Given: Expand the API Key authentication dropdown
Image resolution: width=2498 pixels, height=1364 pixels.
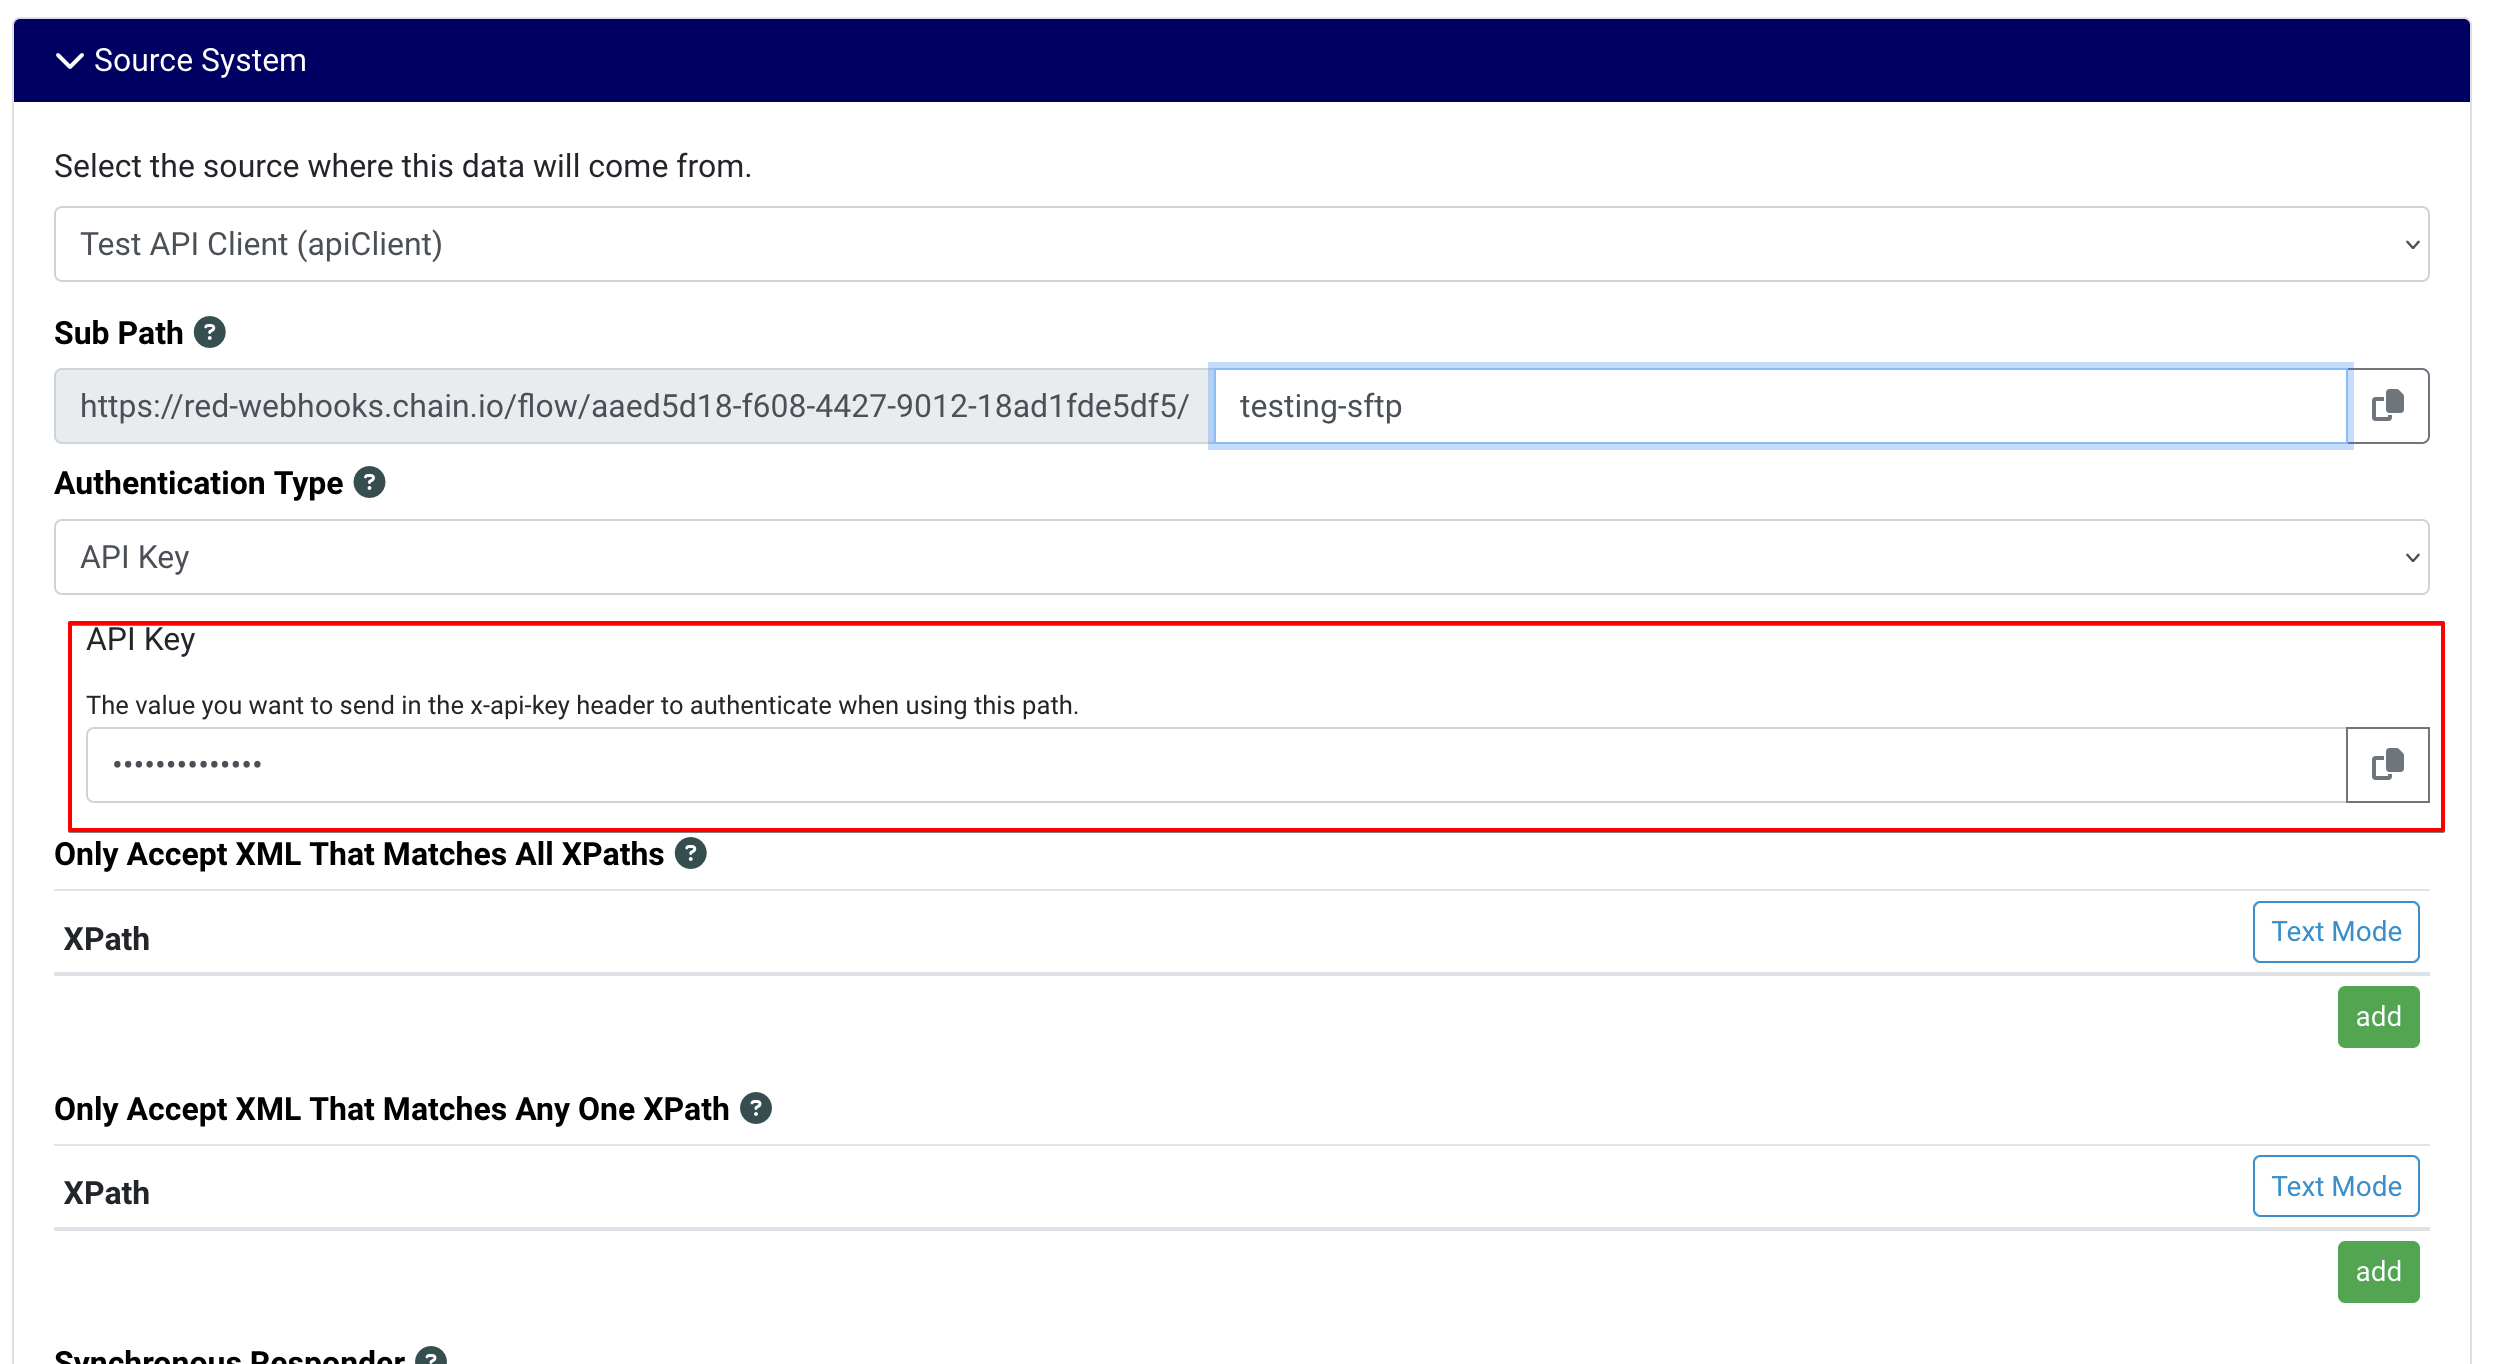Looking at the screenshot, I should point(1241,557).
